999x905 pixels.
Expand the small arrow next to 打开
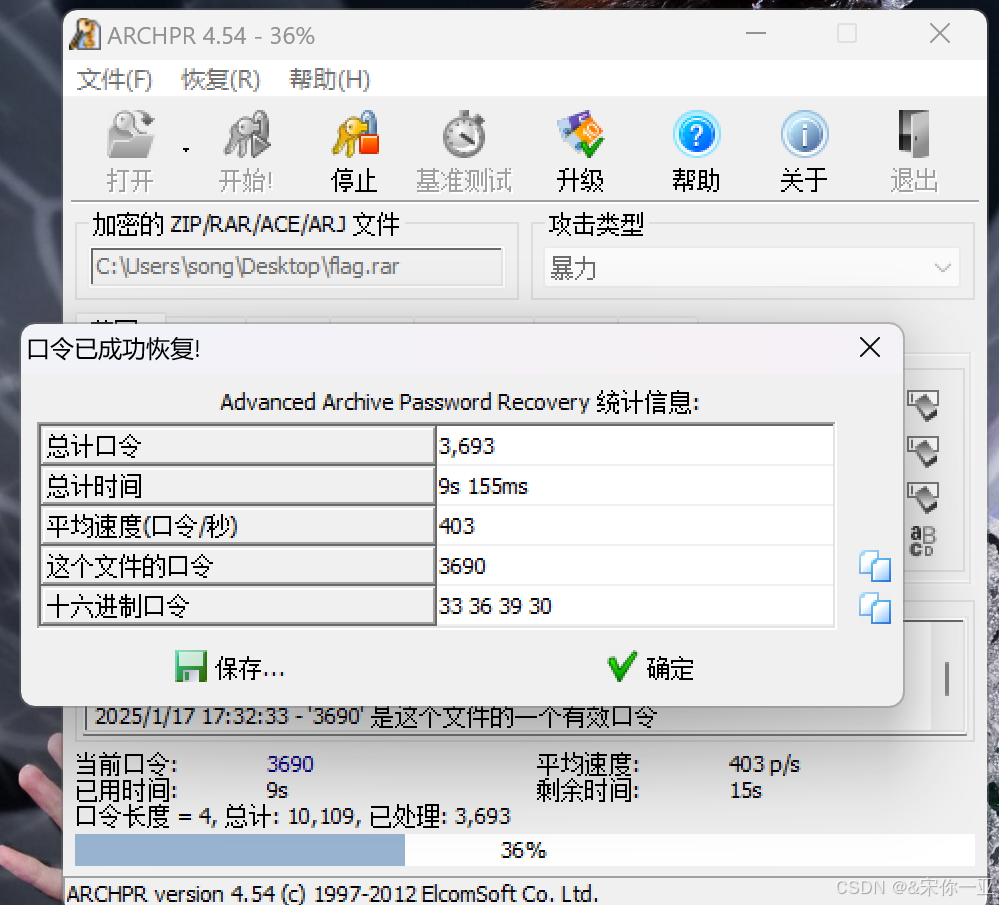tap(185, 150)
